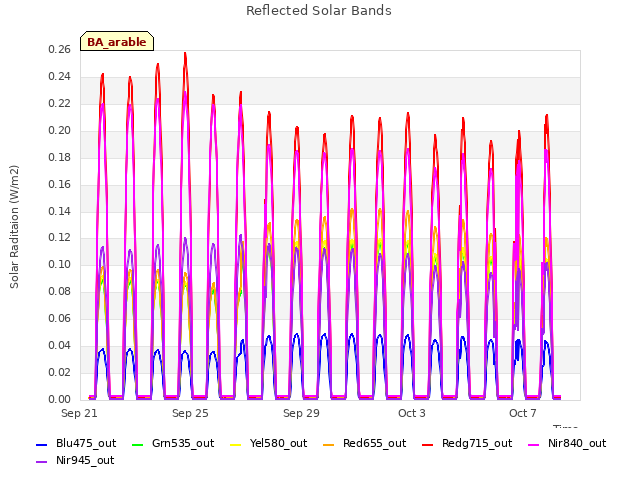Click the BA_arable annotation tag
This screenshot has height=480, width=640.
pyautogui.click(x=117, y=41)
